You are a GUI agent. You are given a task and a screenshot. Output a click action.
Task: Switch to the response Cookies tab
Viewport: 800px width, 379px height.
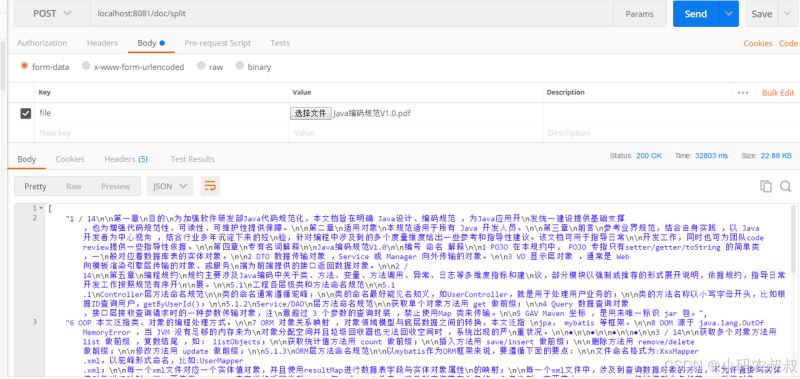(70, 159)
